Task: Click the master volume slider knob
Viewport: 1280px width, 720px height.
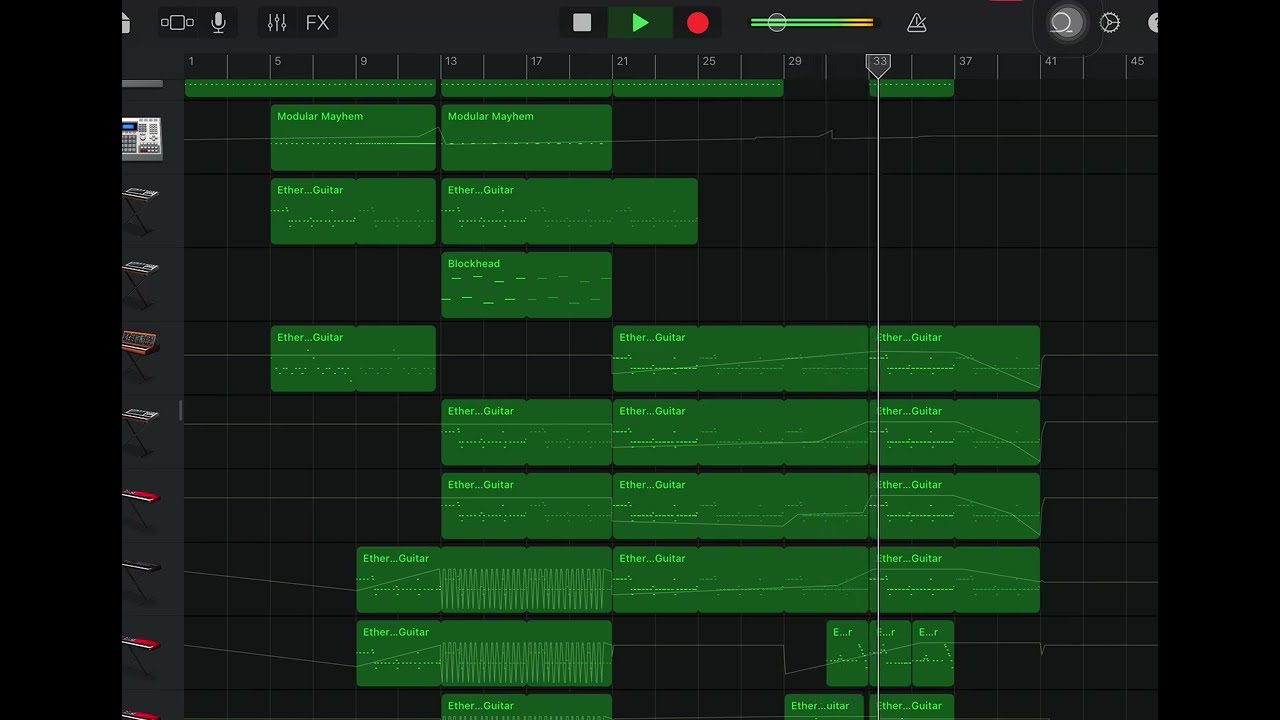Action: pos(777,22)
